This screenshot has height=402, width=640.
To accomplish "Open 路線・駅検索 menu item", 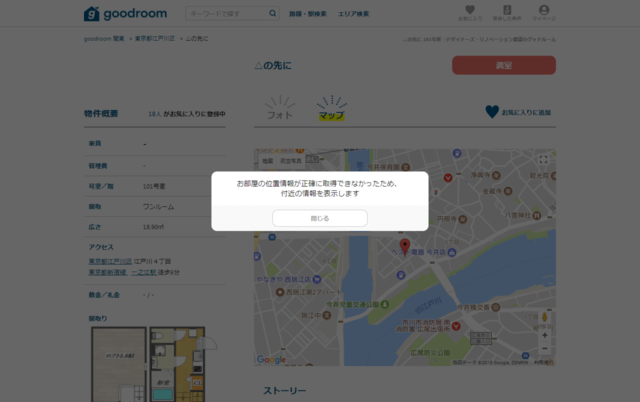I will pos(308,14).
